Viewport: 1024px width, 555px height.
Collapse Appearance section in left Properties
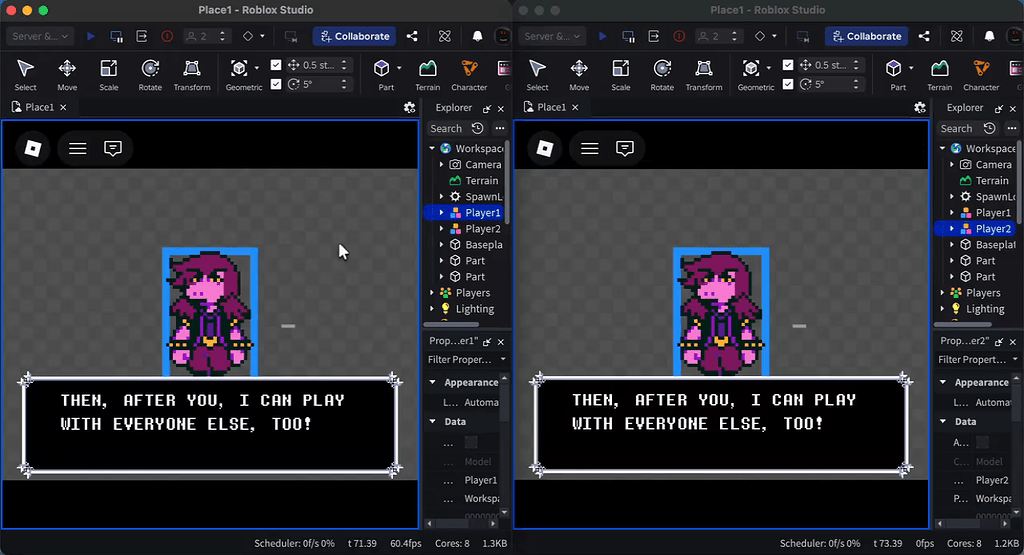[432, 383]
